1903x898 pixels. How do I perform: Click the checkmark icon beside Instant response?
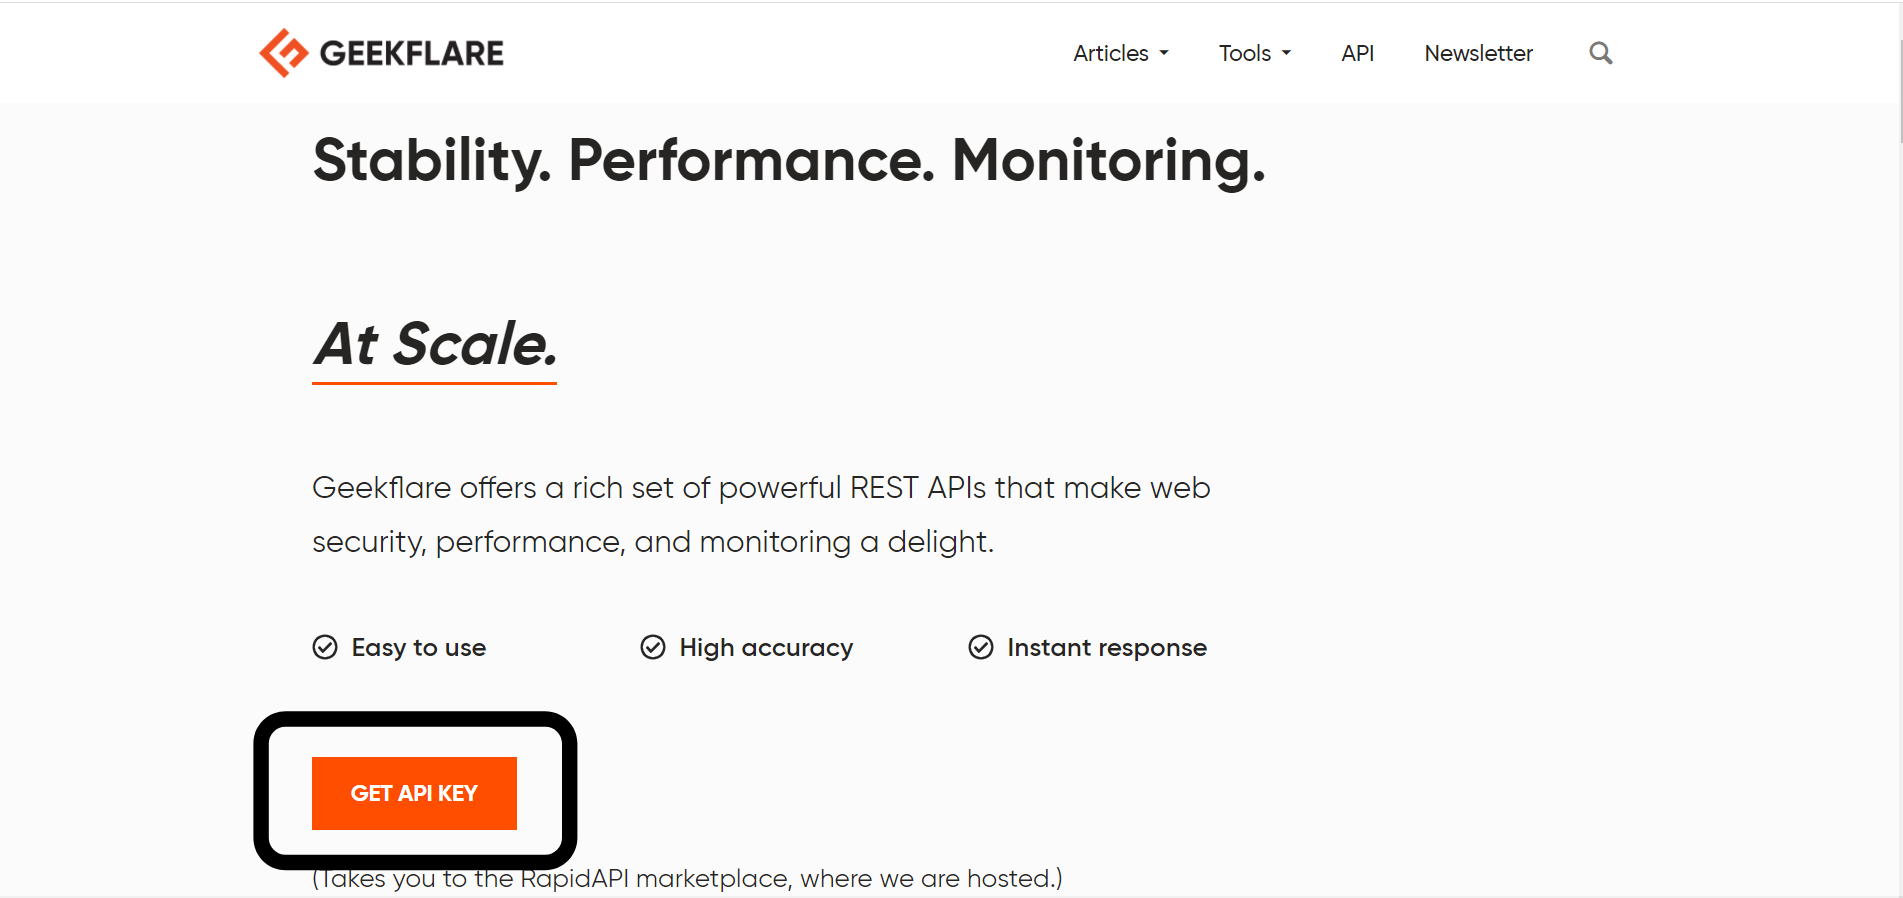pyautogui.click(x=981, y=648)
